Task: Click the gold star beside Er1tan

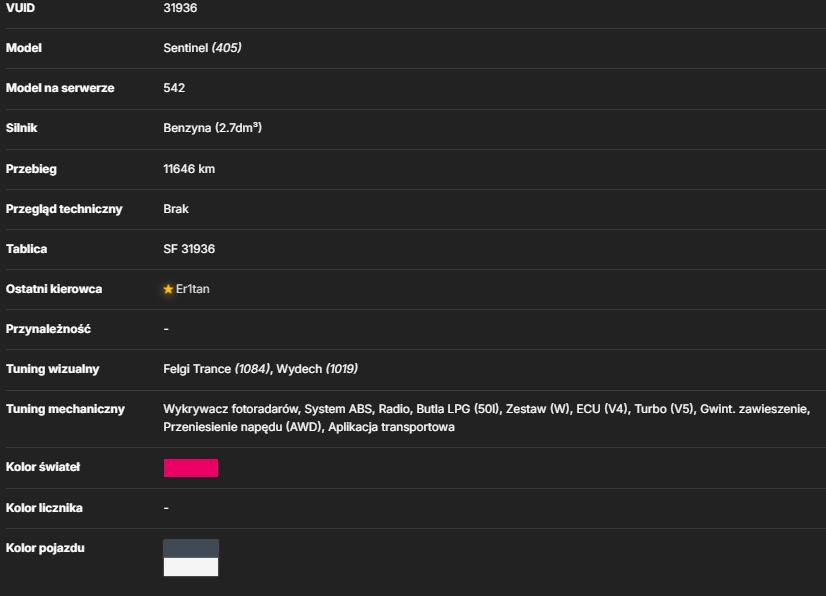Action: (x=168, y=289)
